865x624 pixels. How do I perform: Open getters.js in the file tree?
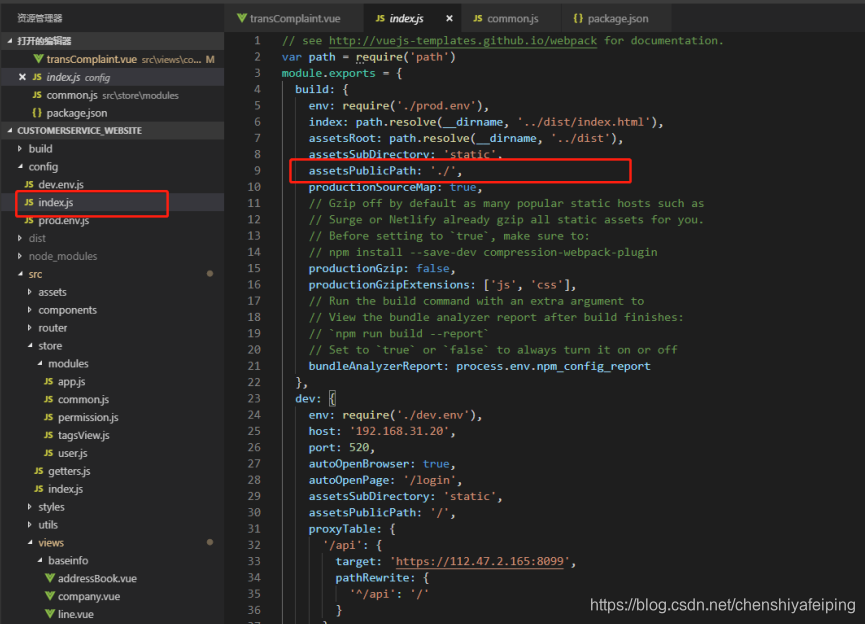(x=69, y=471)
